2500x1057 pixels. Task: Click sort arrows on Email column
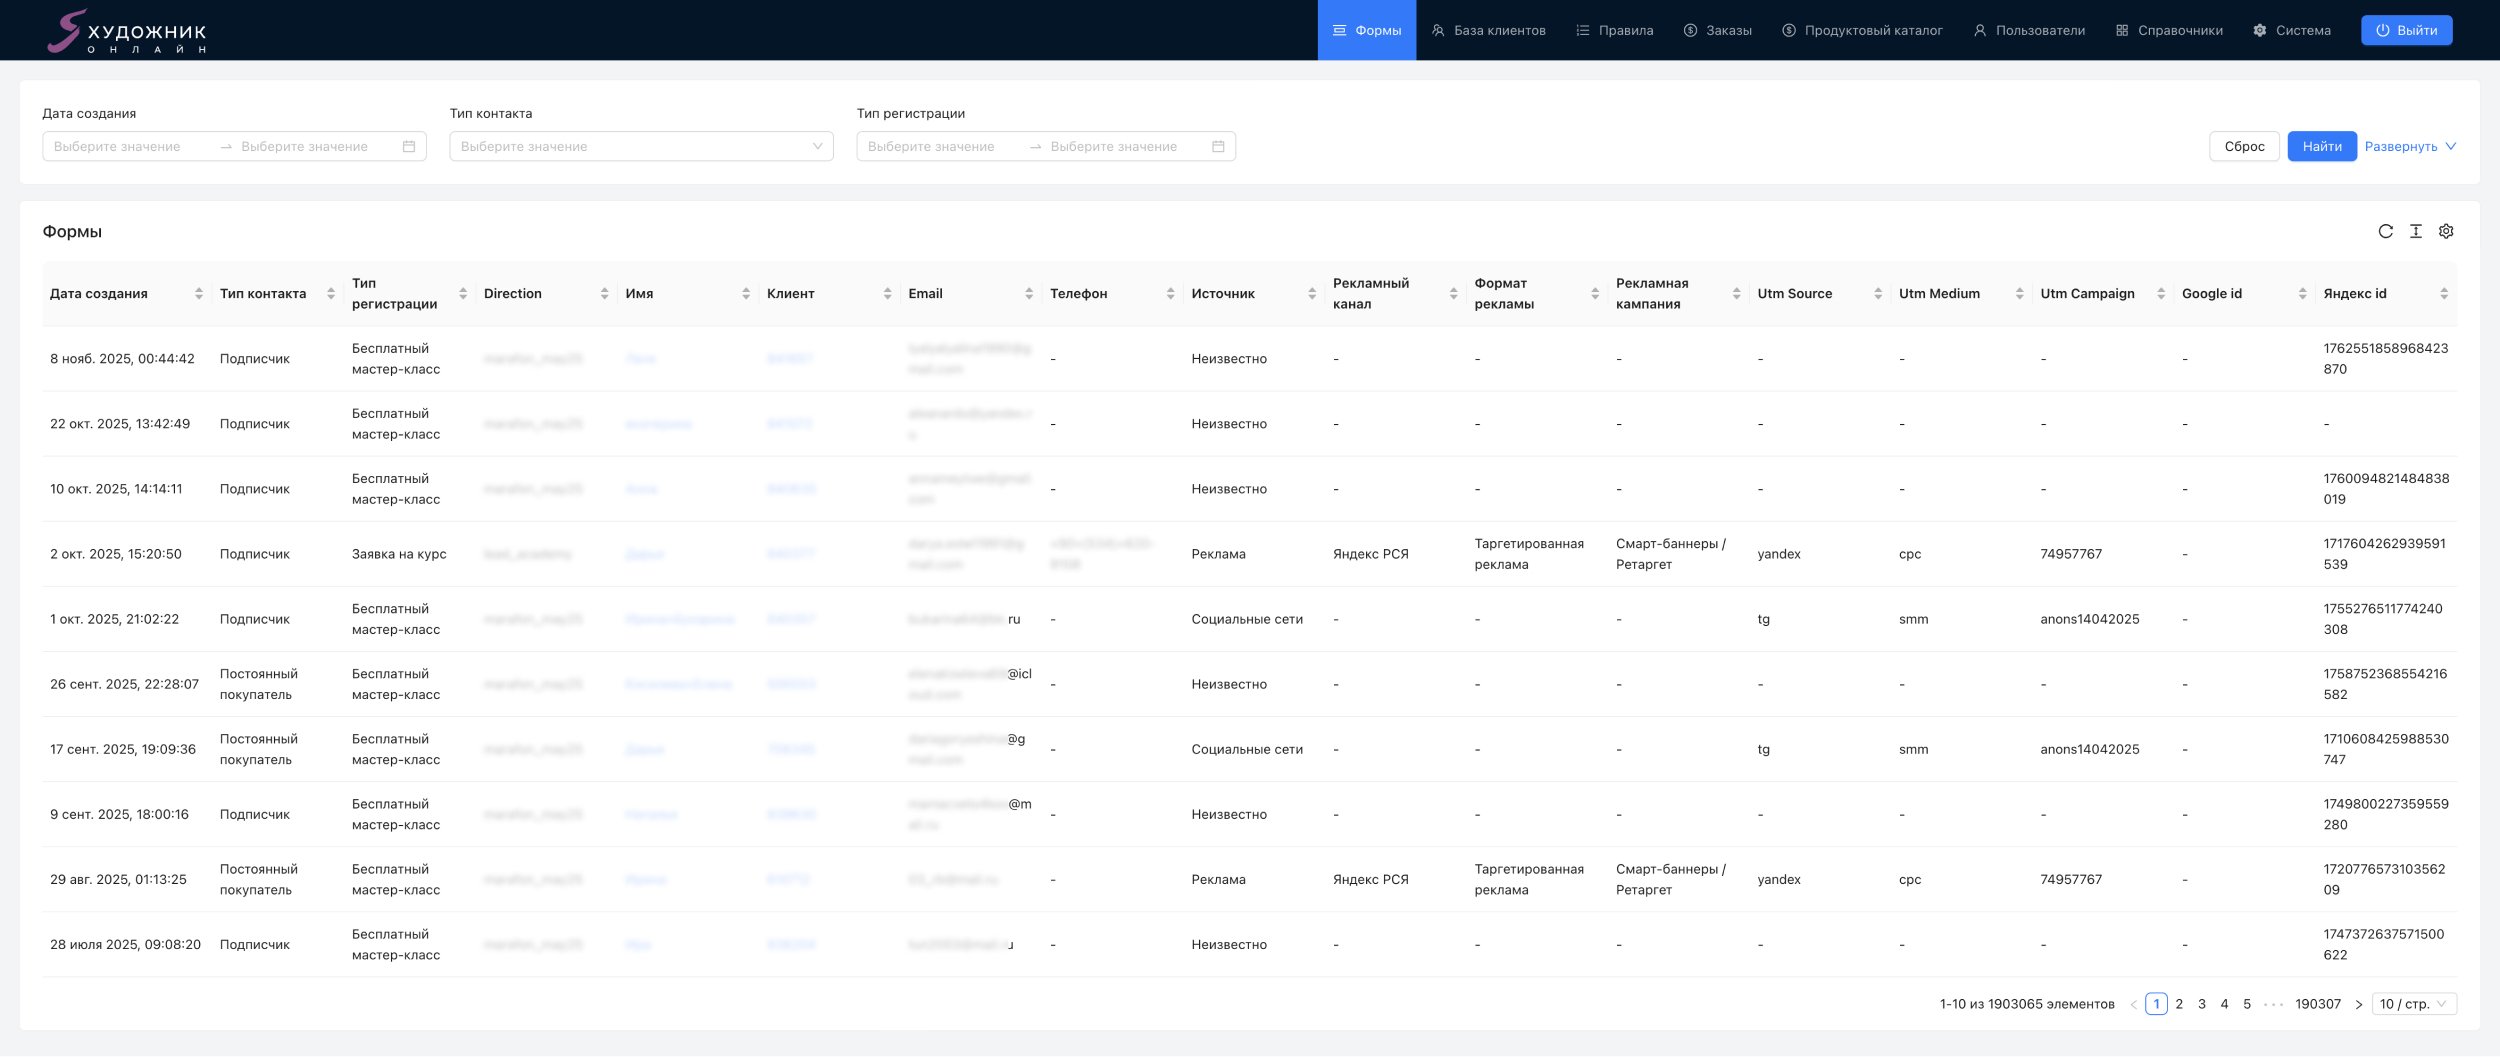1029,294
